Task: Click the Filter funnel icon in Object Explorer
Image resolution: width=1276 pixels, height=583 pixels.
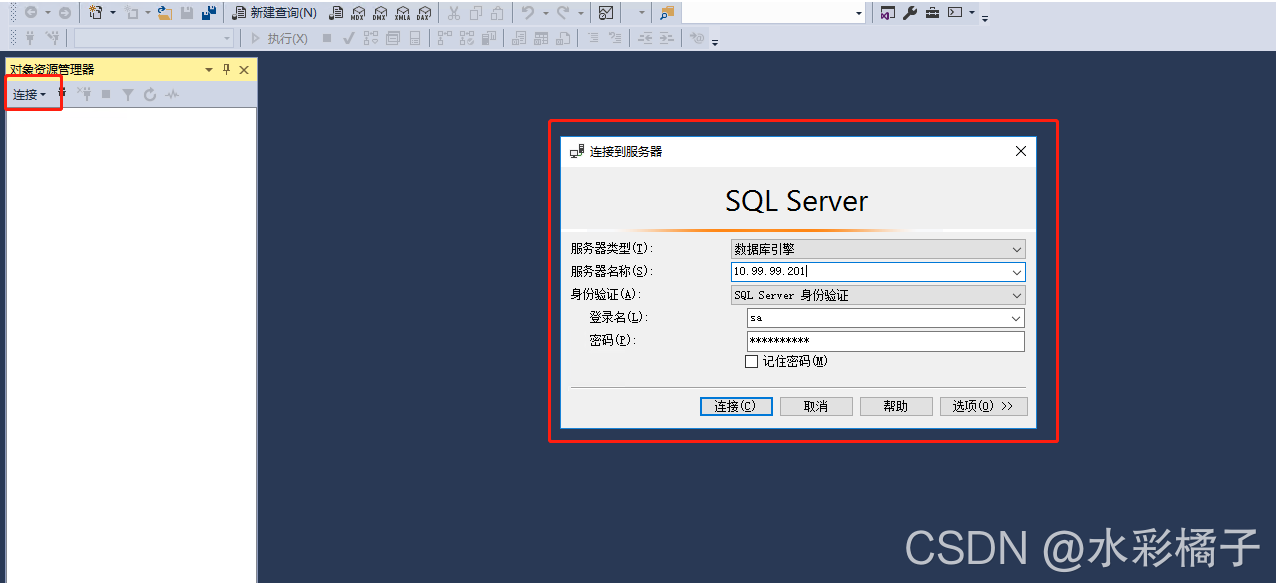Action: 128,94
